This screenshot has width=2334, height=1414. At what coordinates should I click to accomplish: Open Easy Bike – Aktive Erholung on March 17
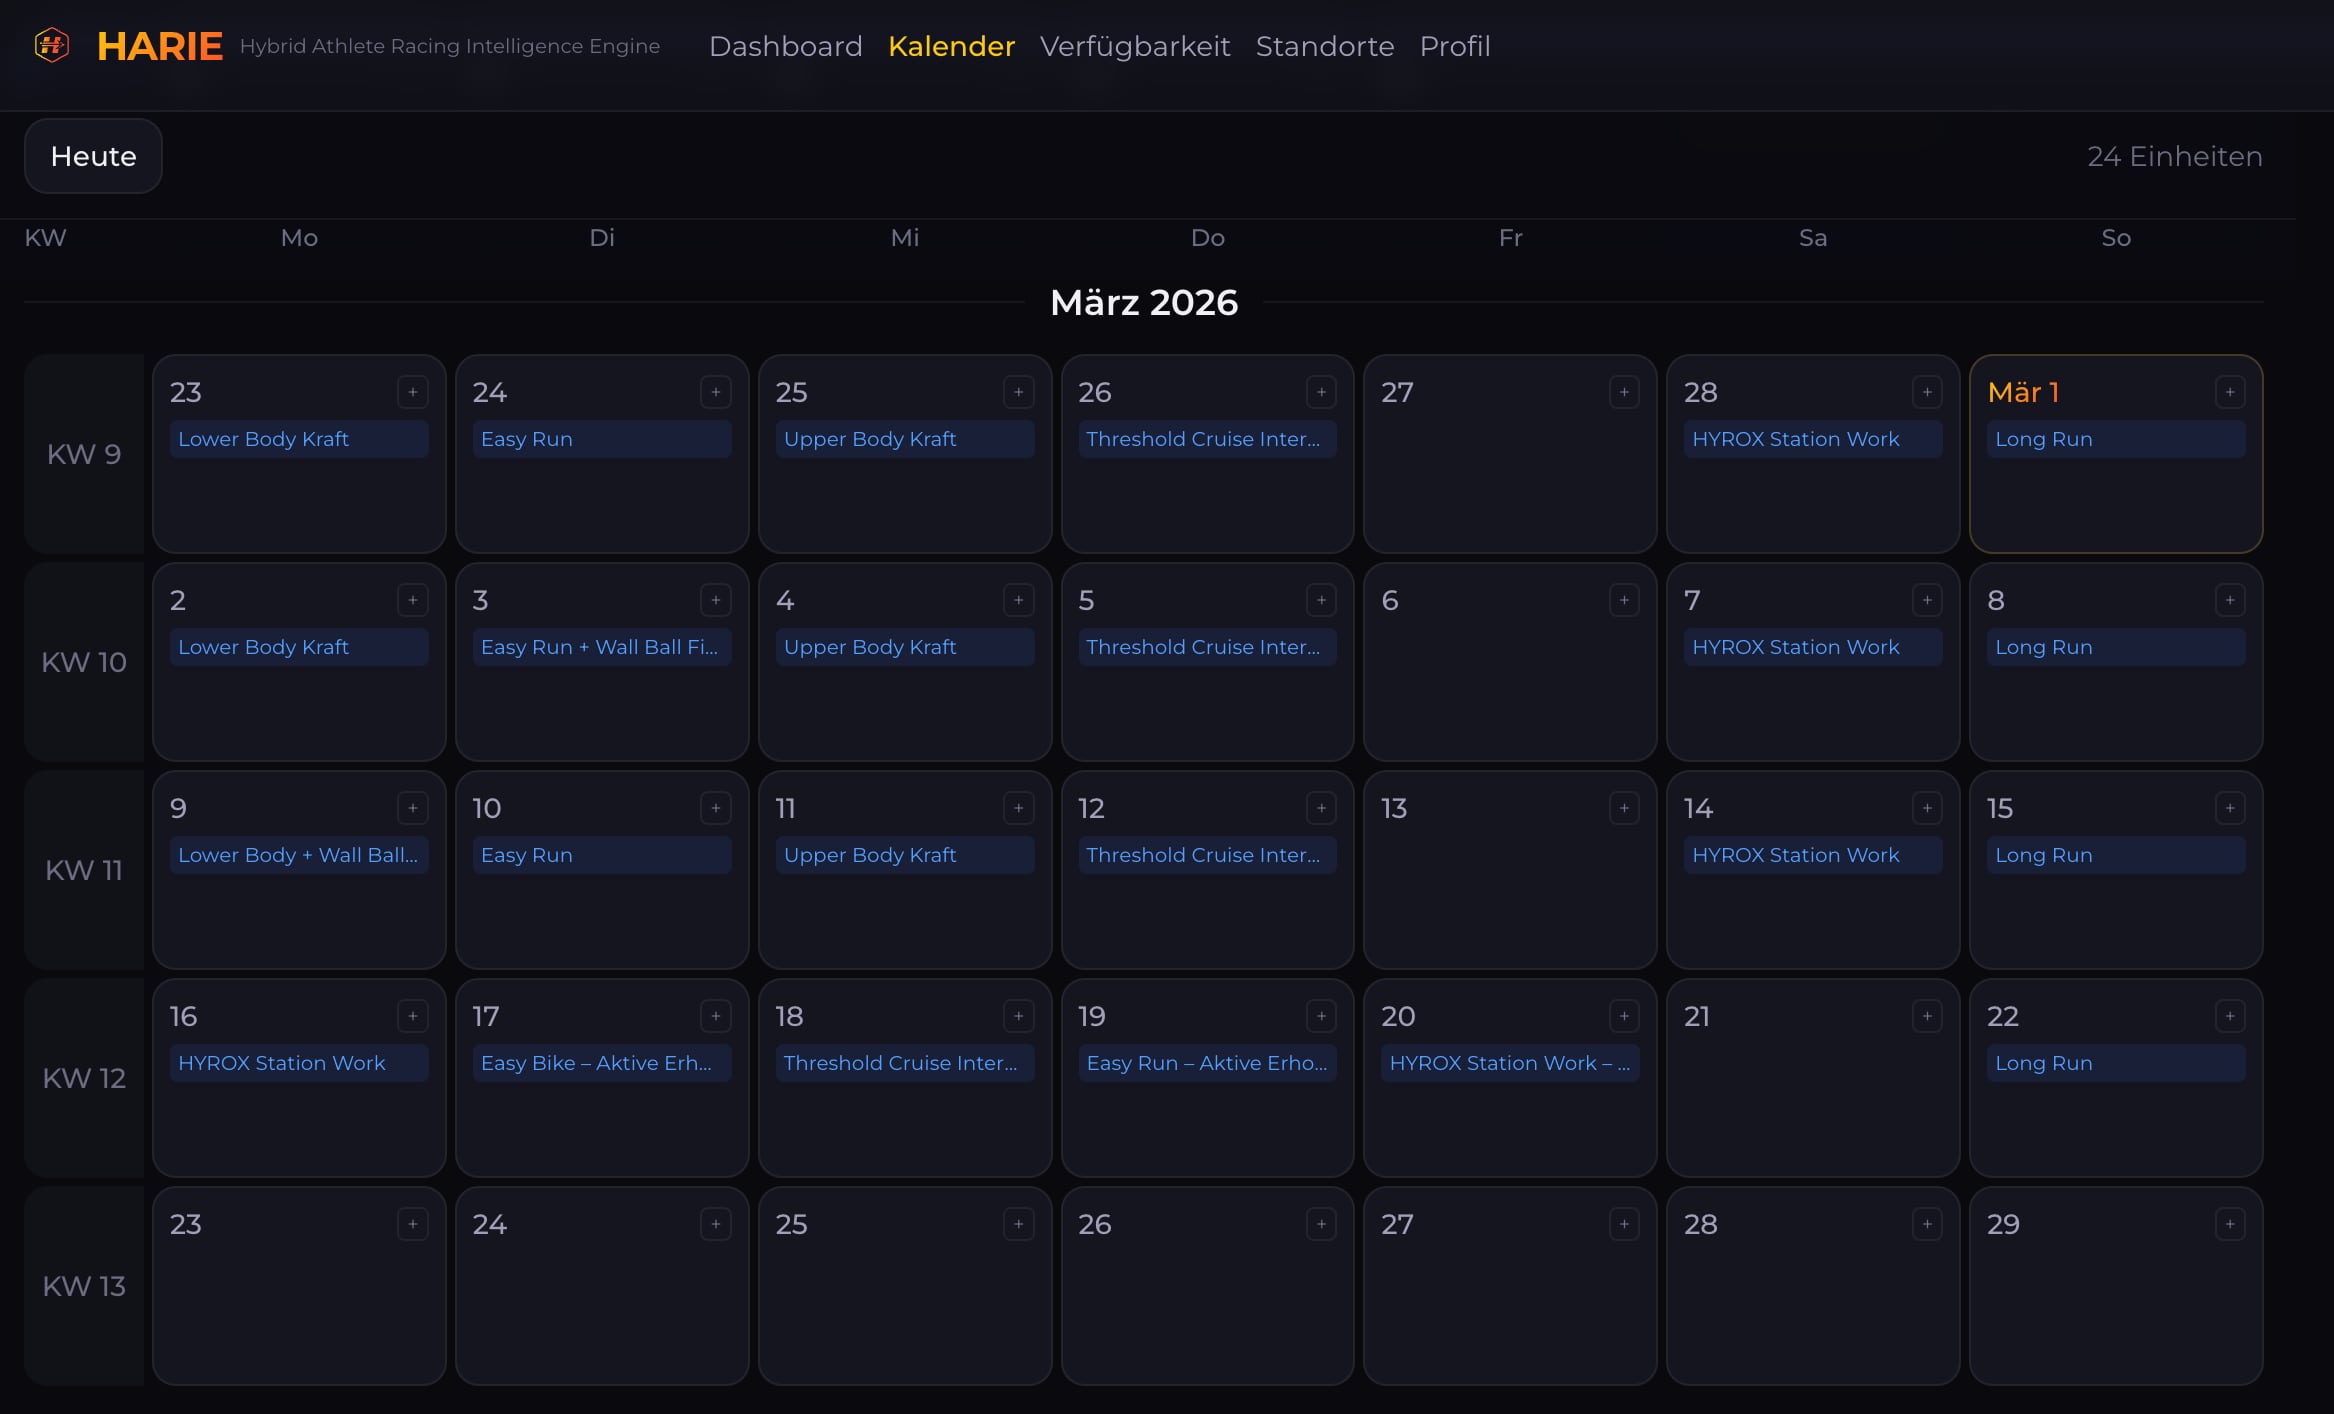click(x=601, y=1063)
